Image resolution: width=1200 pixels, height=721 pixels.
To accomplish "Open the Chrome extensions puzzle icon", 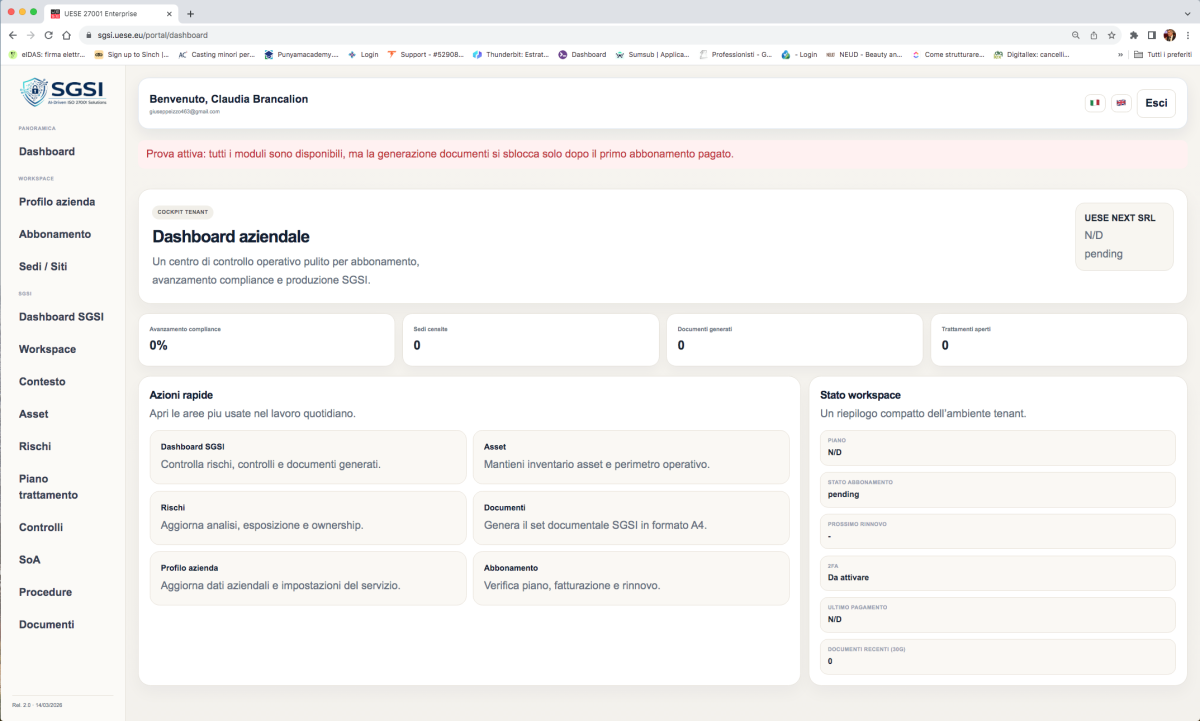I will [x=1133, y=34].
